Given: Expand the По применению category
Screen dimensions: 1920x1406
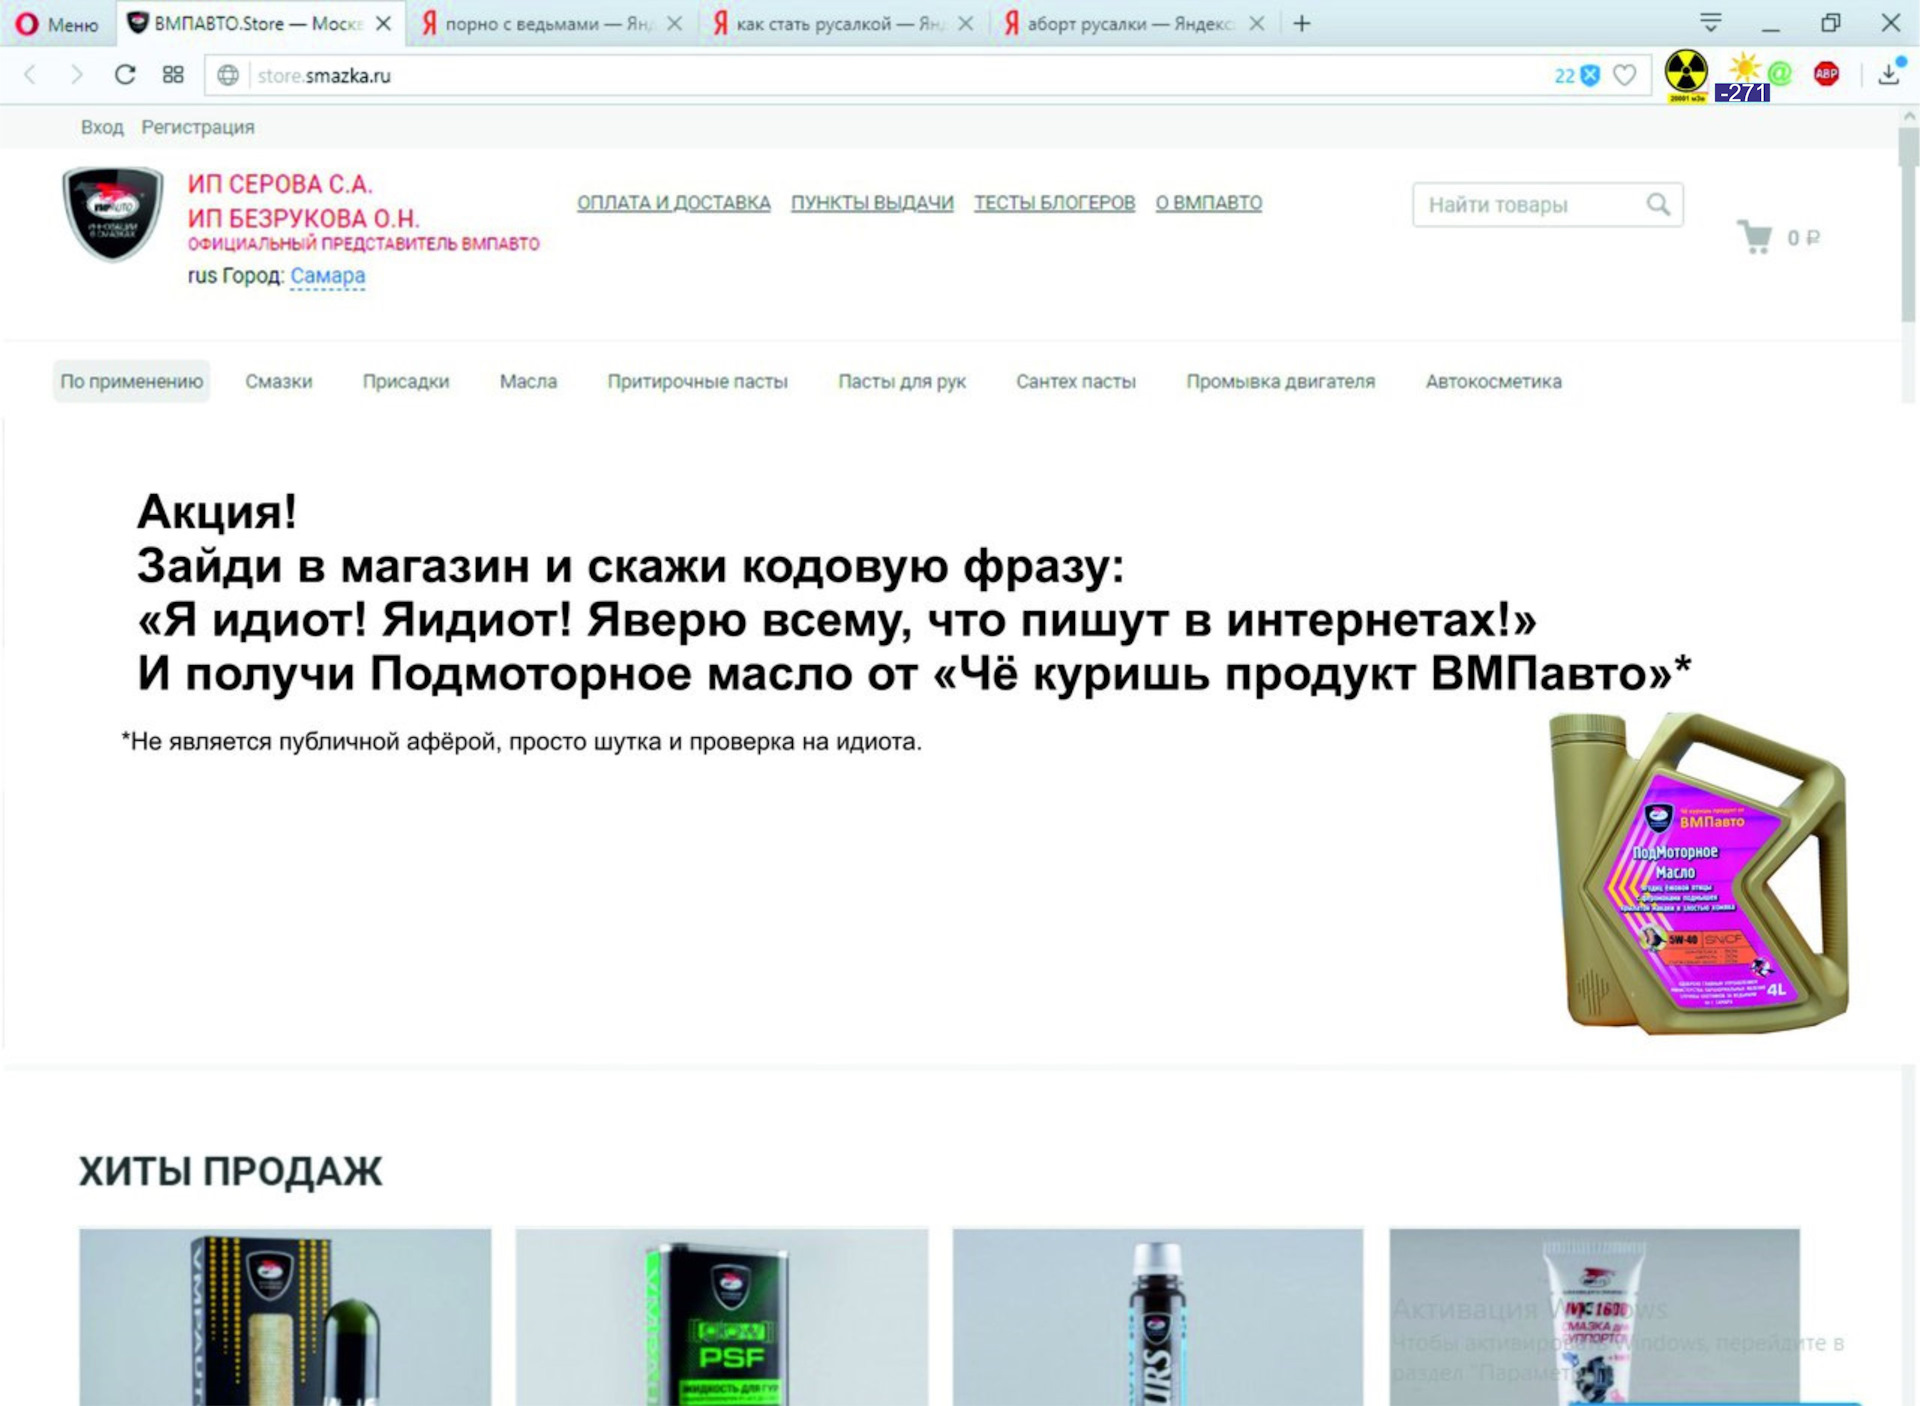Looking at the screenshot, I should (x=131, y=381).
